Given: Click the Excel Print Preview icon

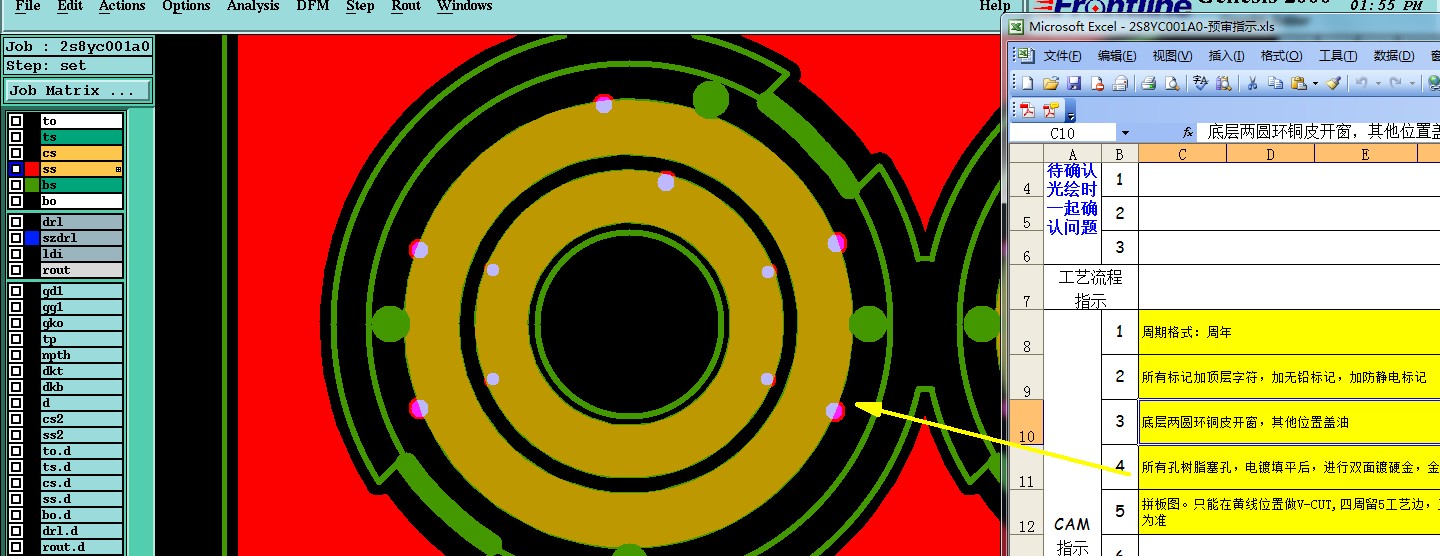Looking at the screenshot, I should tap(1172, 83).
